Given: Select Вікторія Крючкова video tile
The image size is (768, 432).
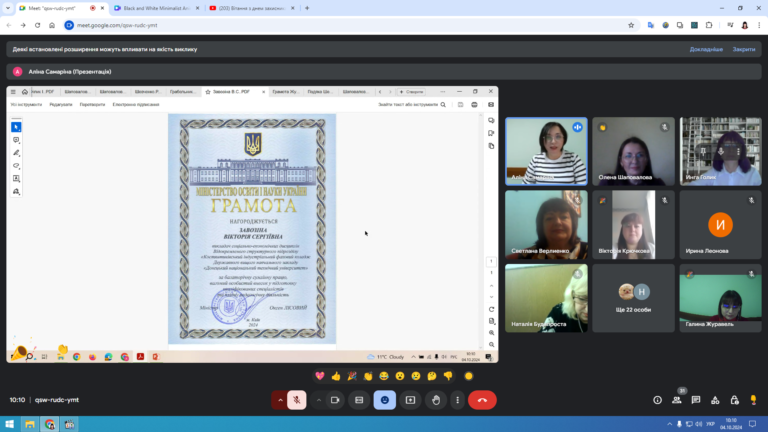Looking at the screenshot, I should coord(633,225).
